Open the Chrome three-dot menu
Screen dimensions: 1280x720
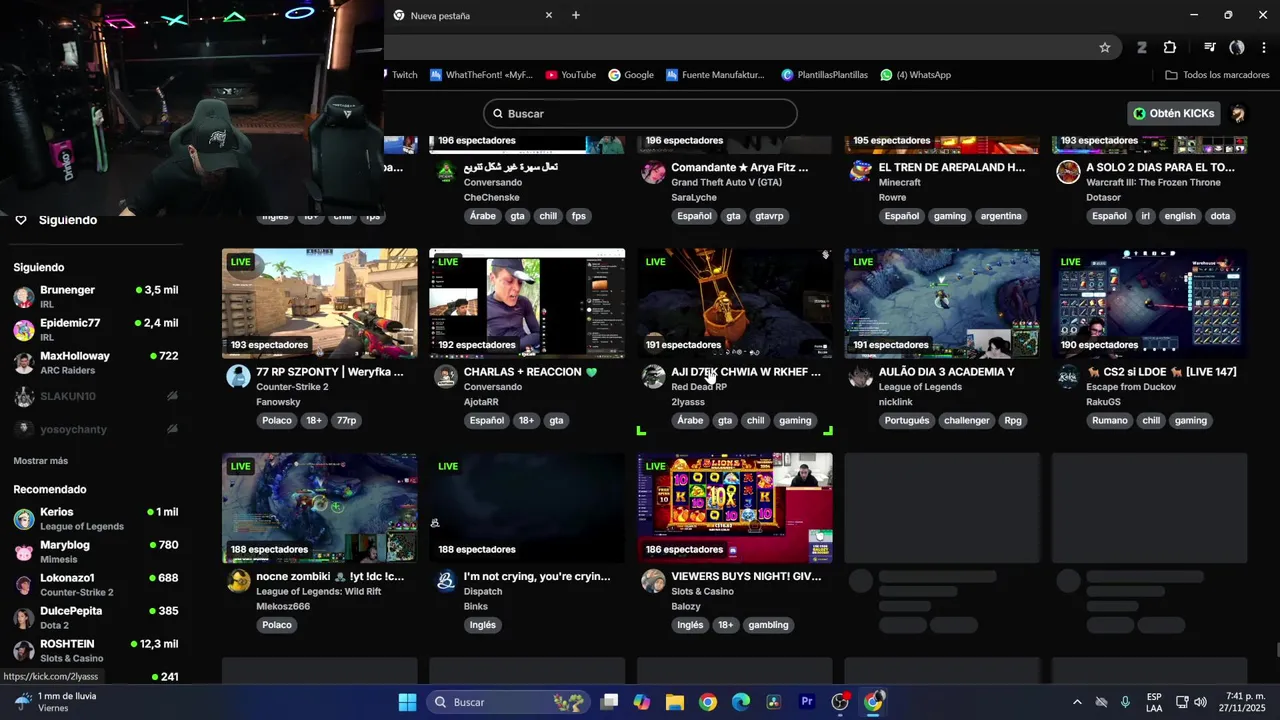tap(1264, 47)
